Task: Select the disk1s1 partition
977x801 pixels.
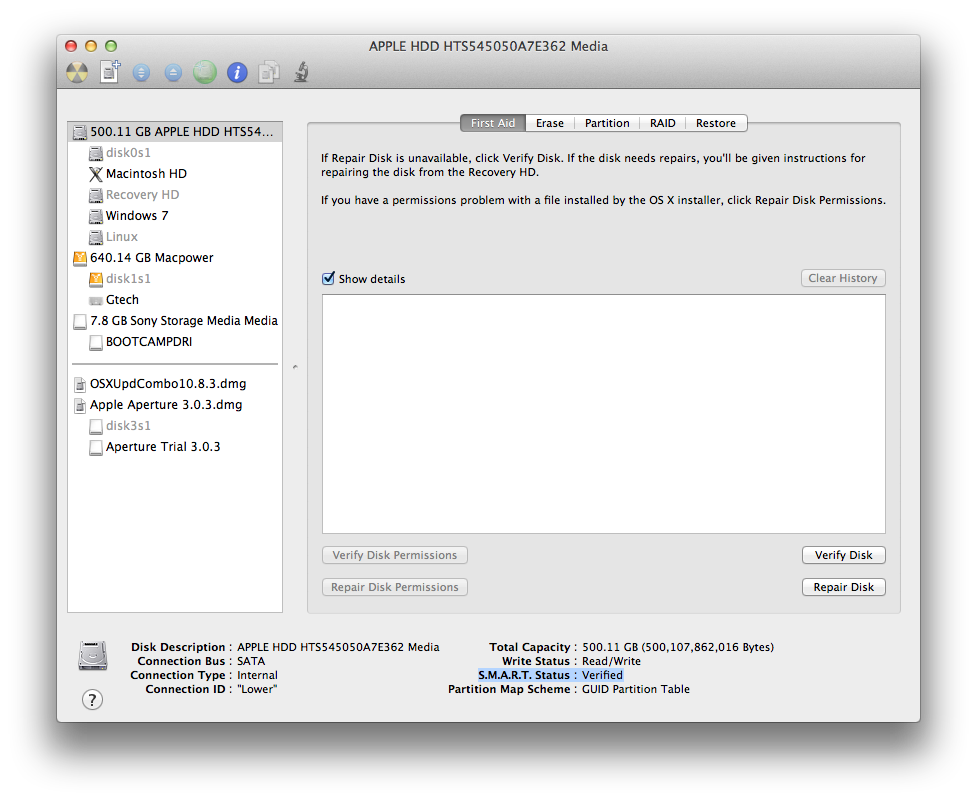Action: pos(175,279)
